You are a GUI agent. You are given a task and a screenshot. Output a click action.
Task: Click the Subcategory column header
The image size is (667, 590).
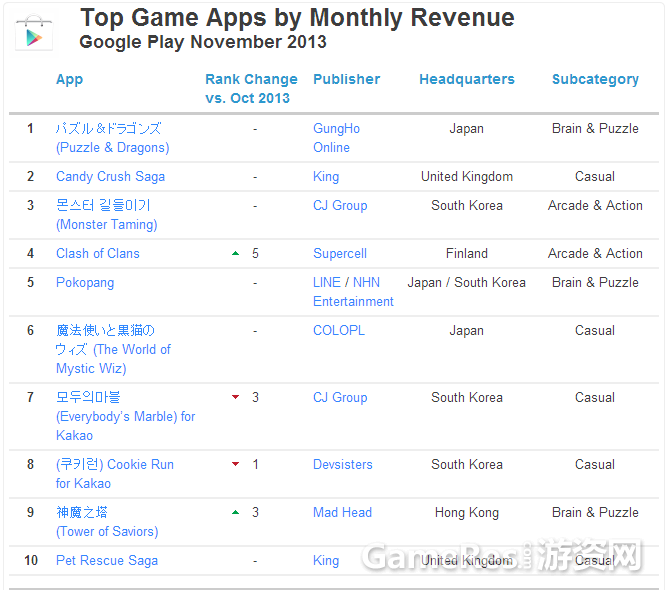[x=596, y=80]
